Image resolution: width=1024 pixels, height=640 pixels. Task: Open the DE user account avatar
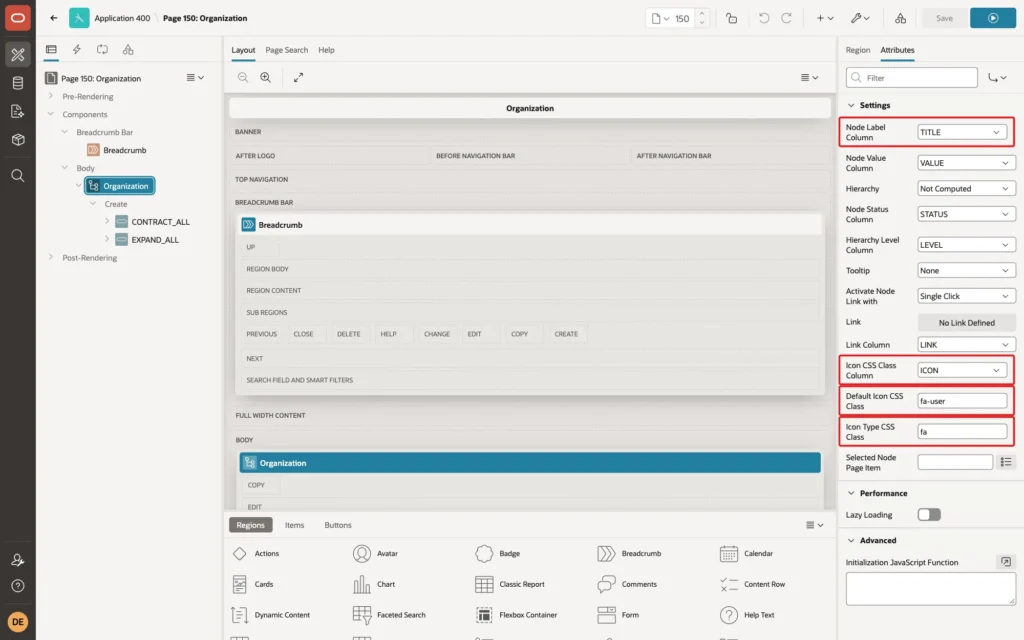(x=18, y=622)
